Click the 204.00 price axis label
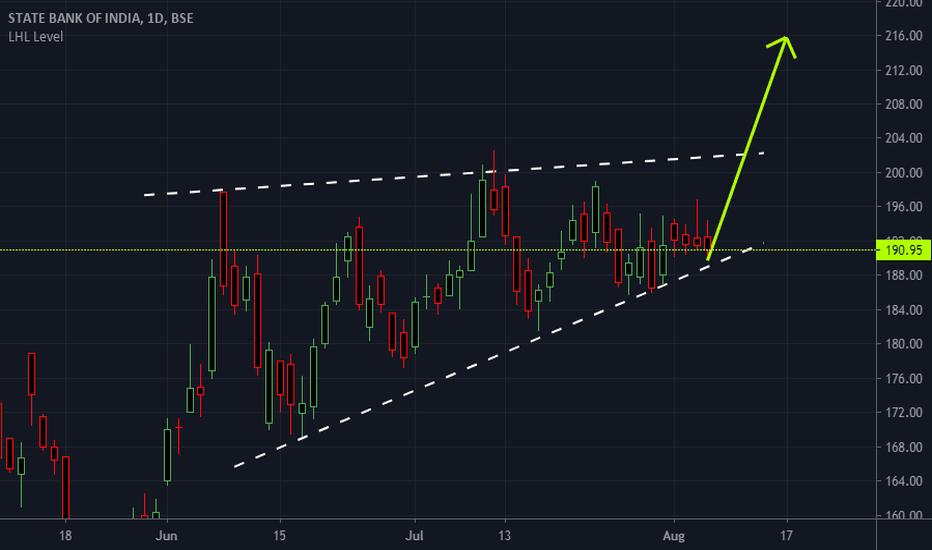The width and height of the screenshot is (932, 550). (903, 138)
